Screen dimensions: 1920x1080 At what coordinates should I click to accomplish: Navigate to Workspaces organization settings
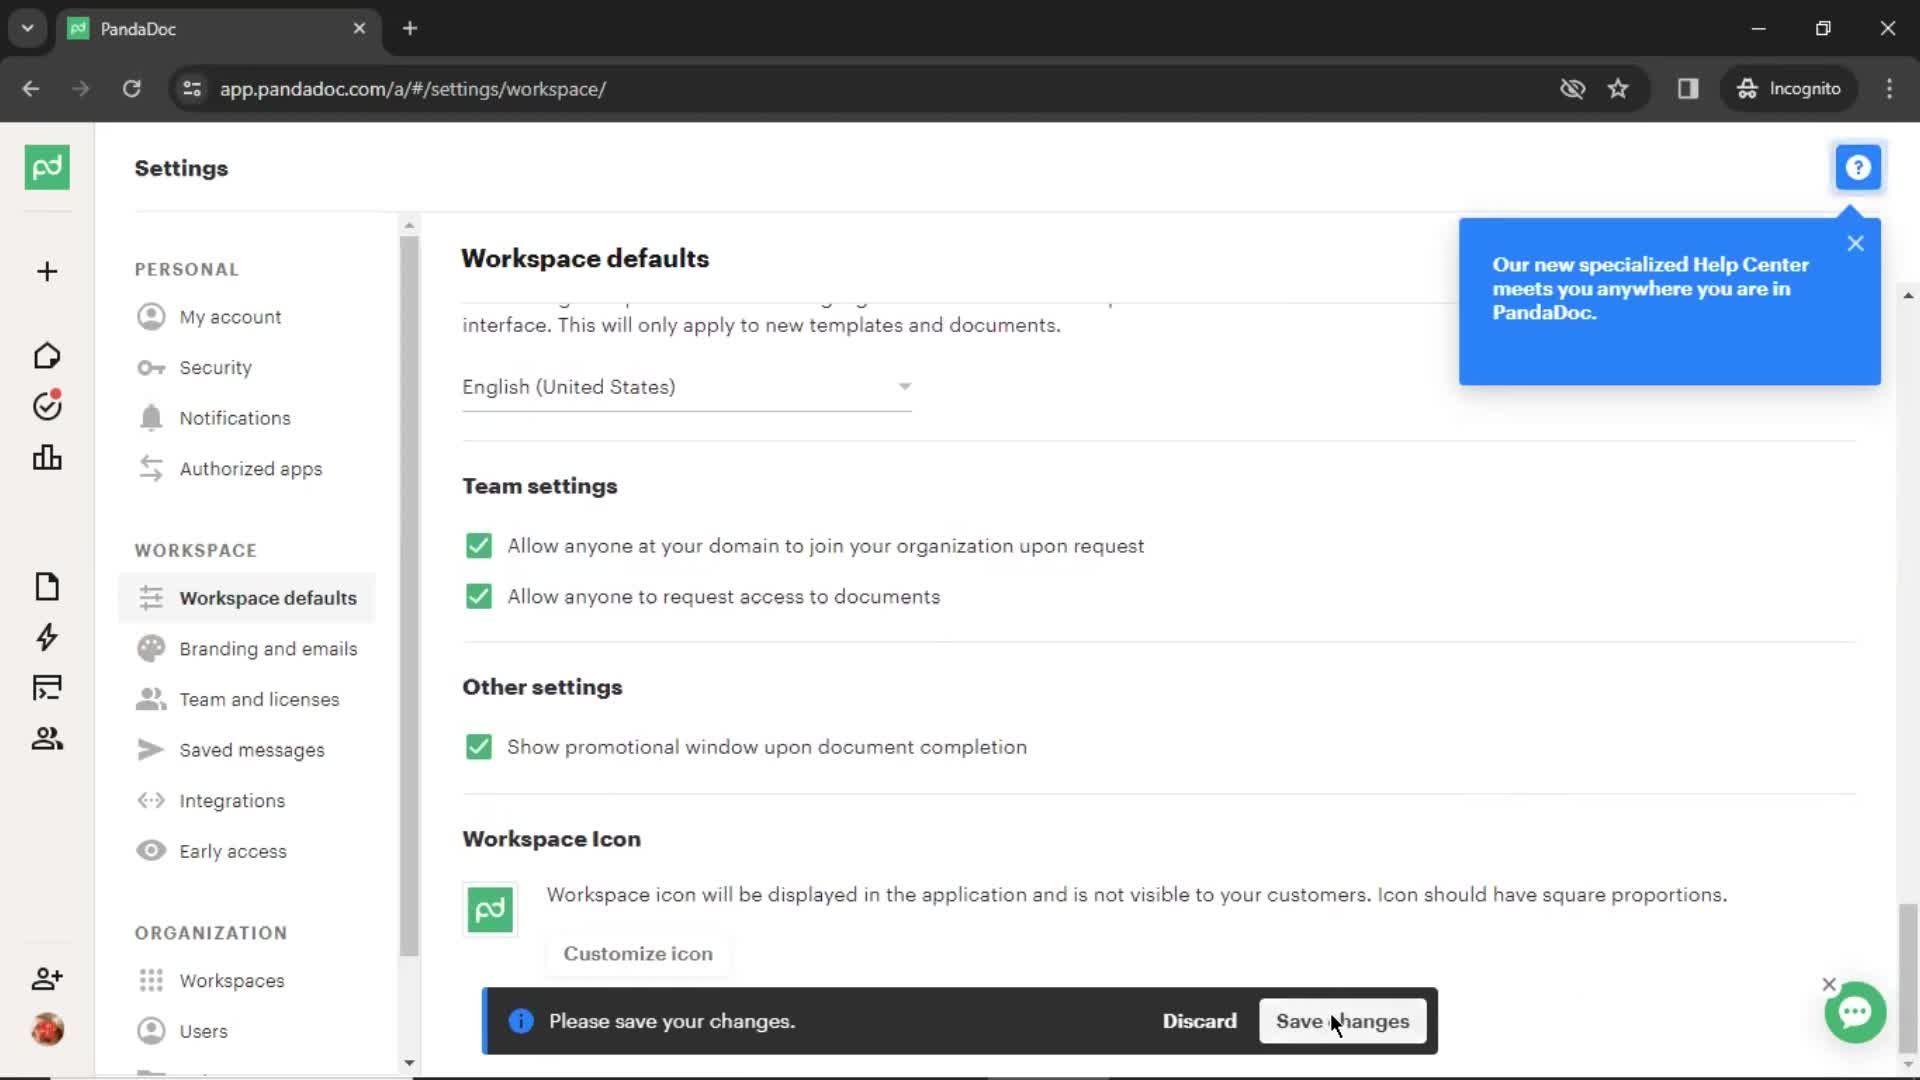pos(231,980)
